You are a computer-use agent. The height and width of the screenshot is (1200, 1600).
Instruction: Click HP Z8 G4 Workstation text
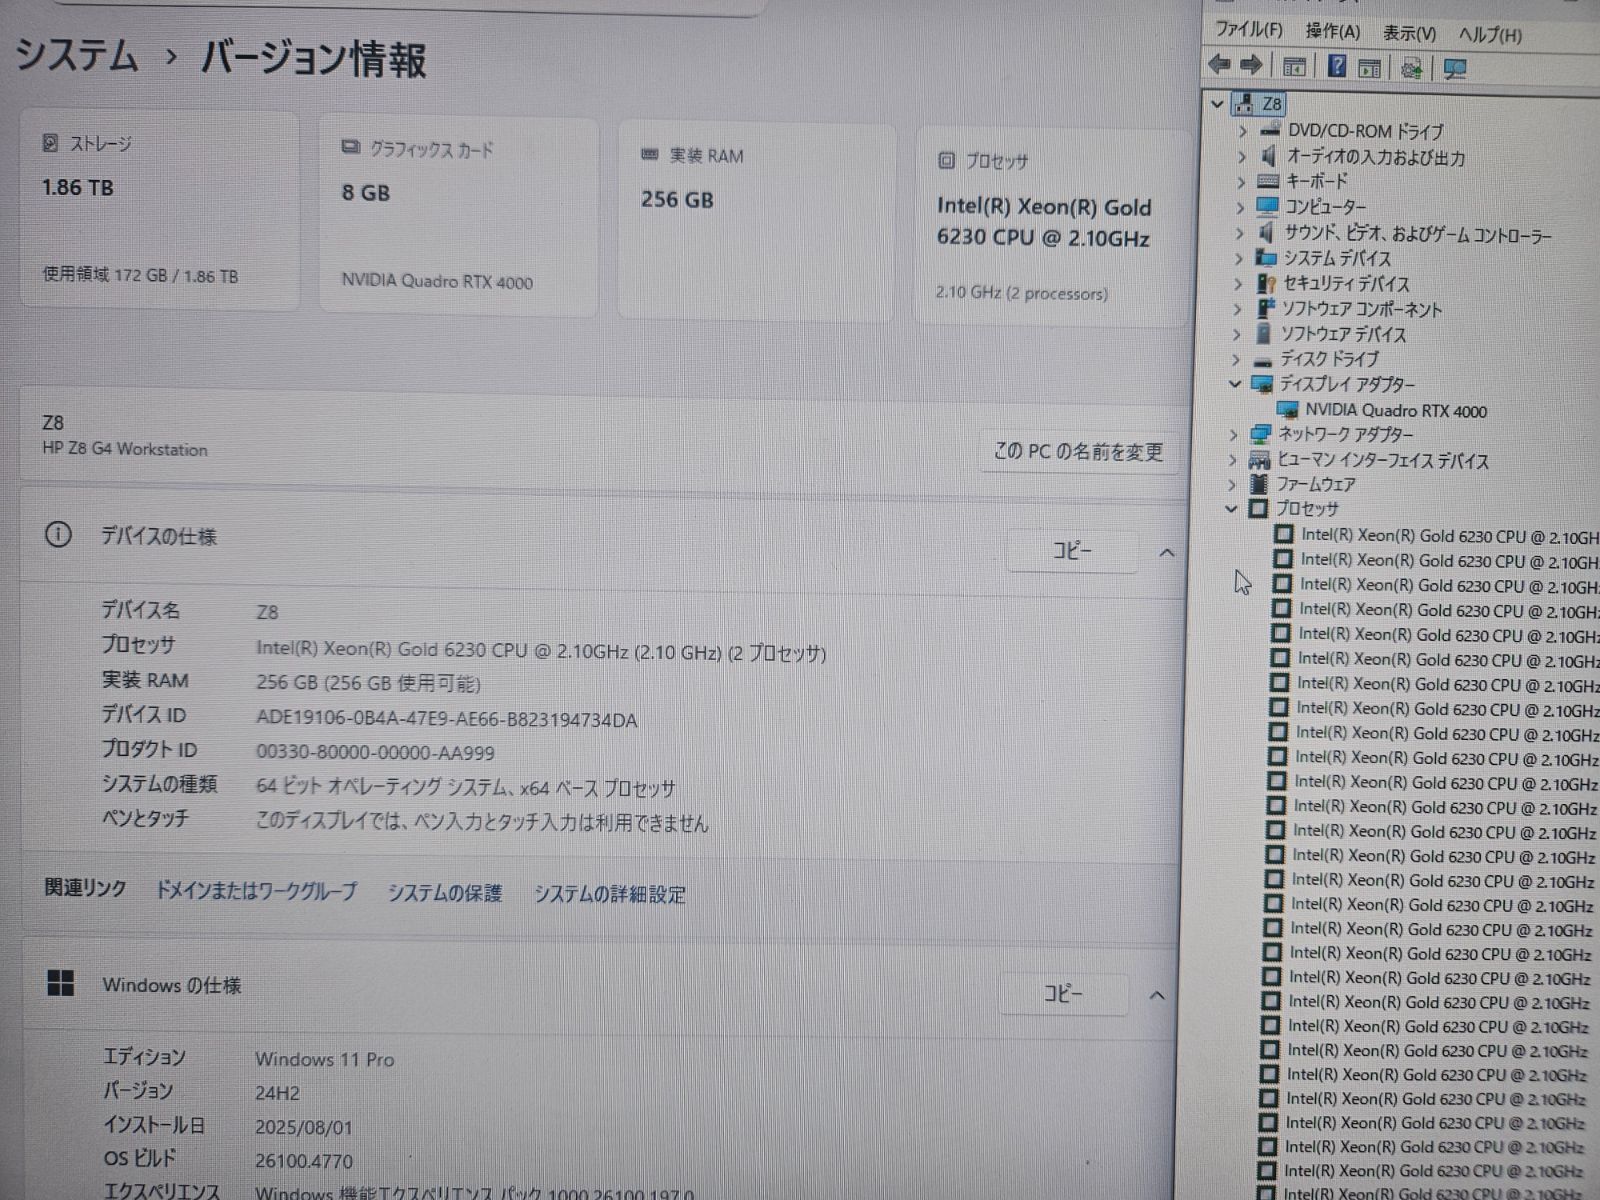(125, 449)
